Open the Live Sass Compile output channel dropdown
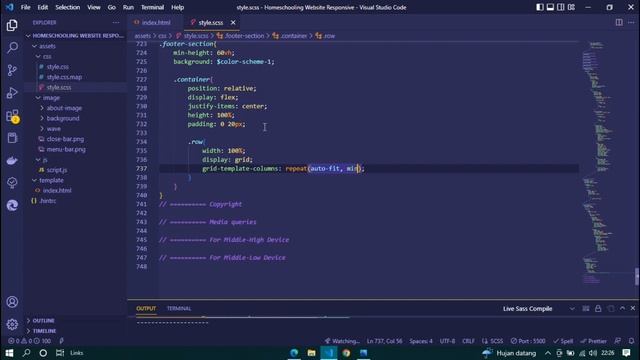Image resolution: width=640 pixels, height=360 pixels. pos(539,309)
